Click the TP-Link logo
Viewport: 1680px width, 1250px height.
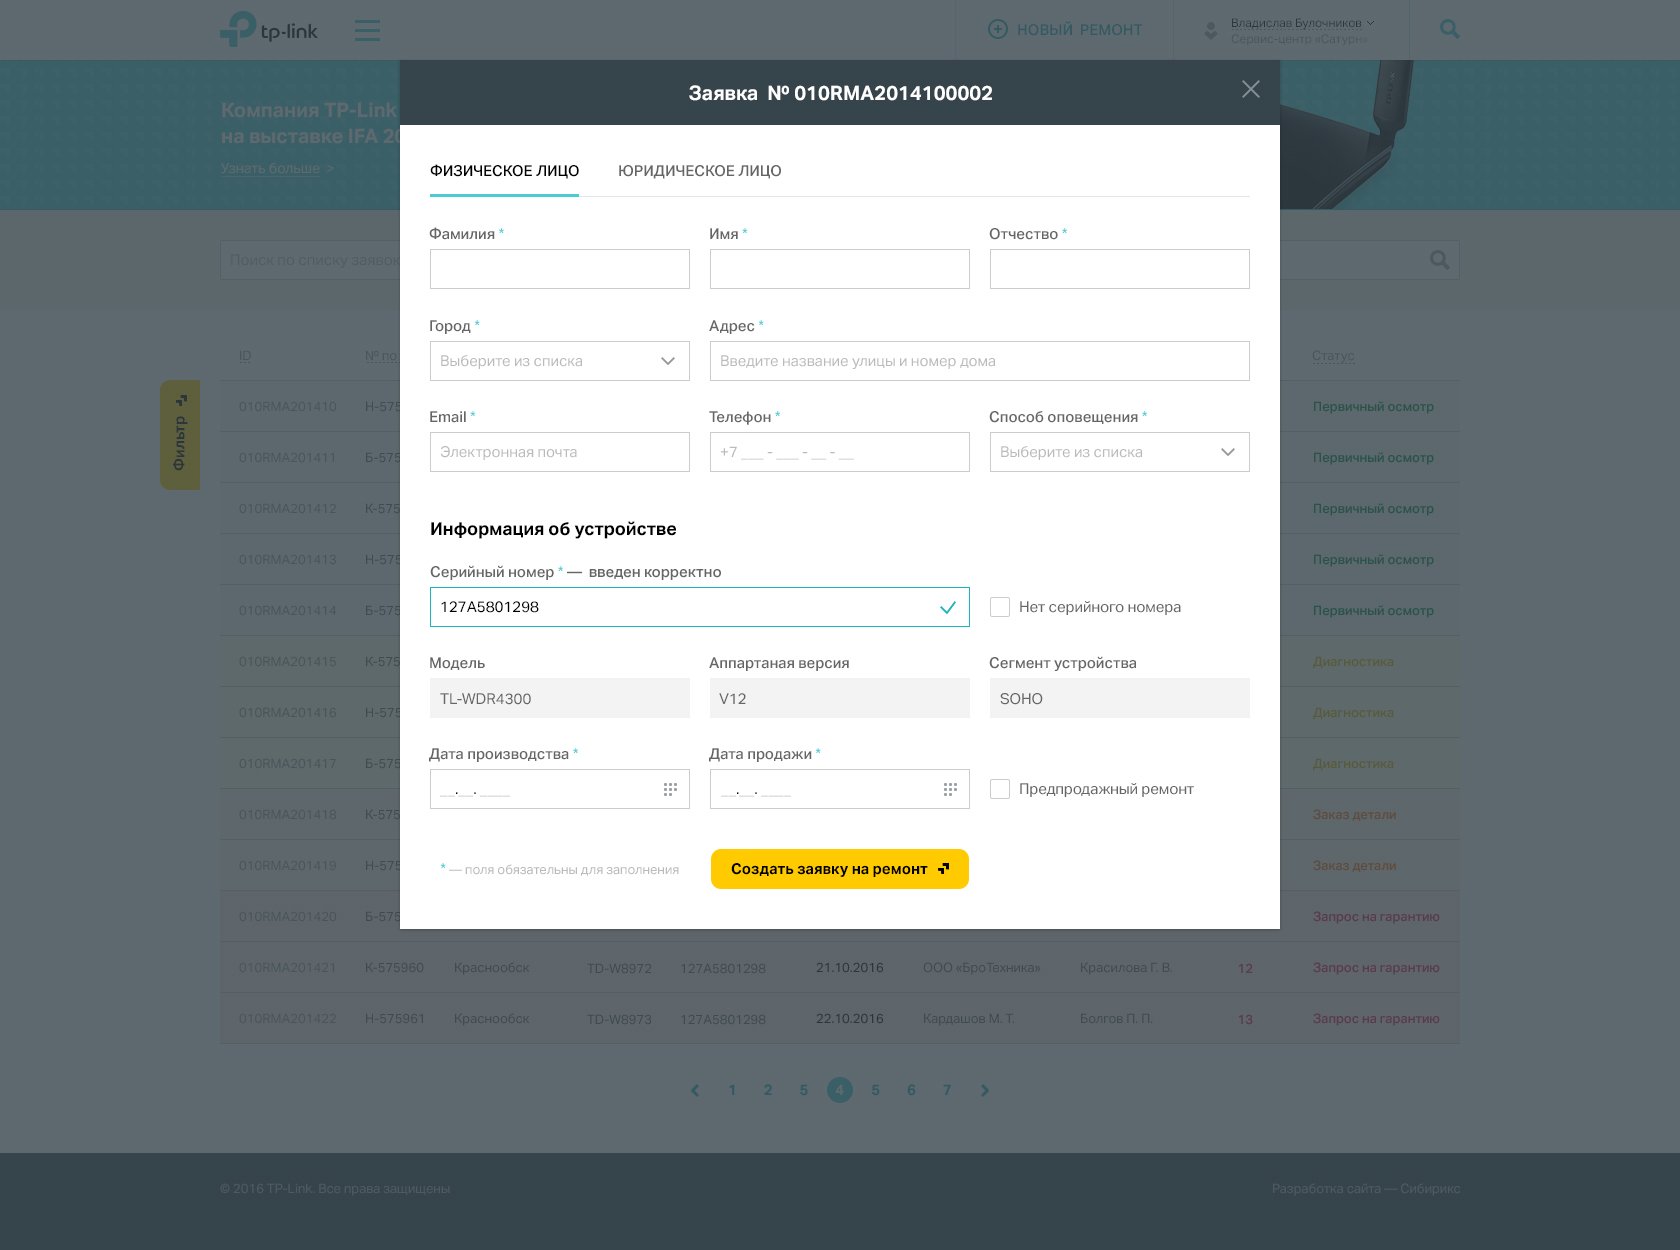(x=269, y=29)
